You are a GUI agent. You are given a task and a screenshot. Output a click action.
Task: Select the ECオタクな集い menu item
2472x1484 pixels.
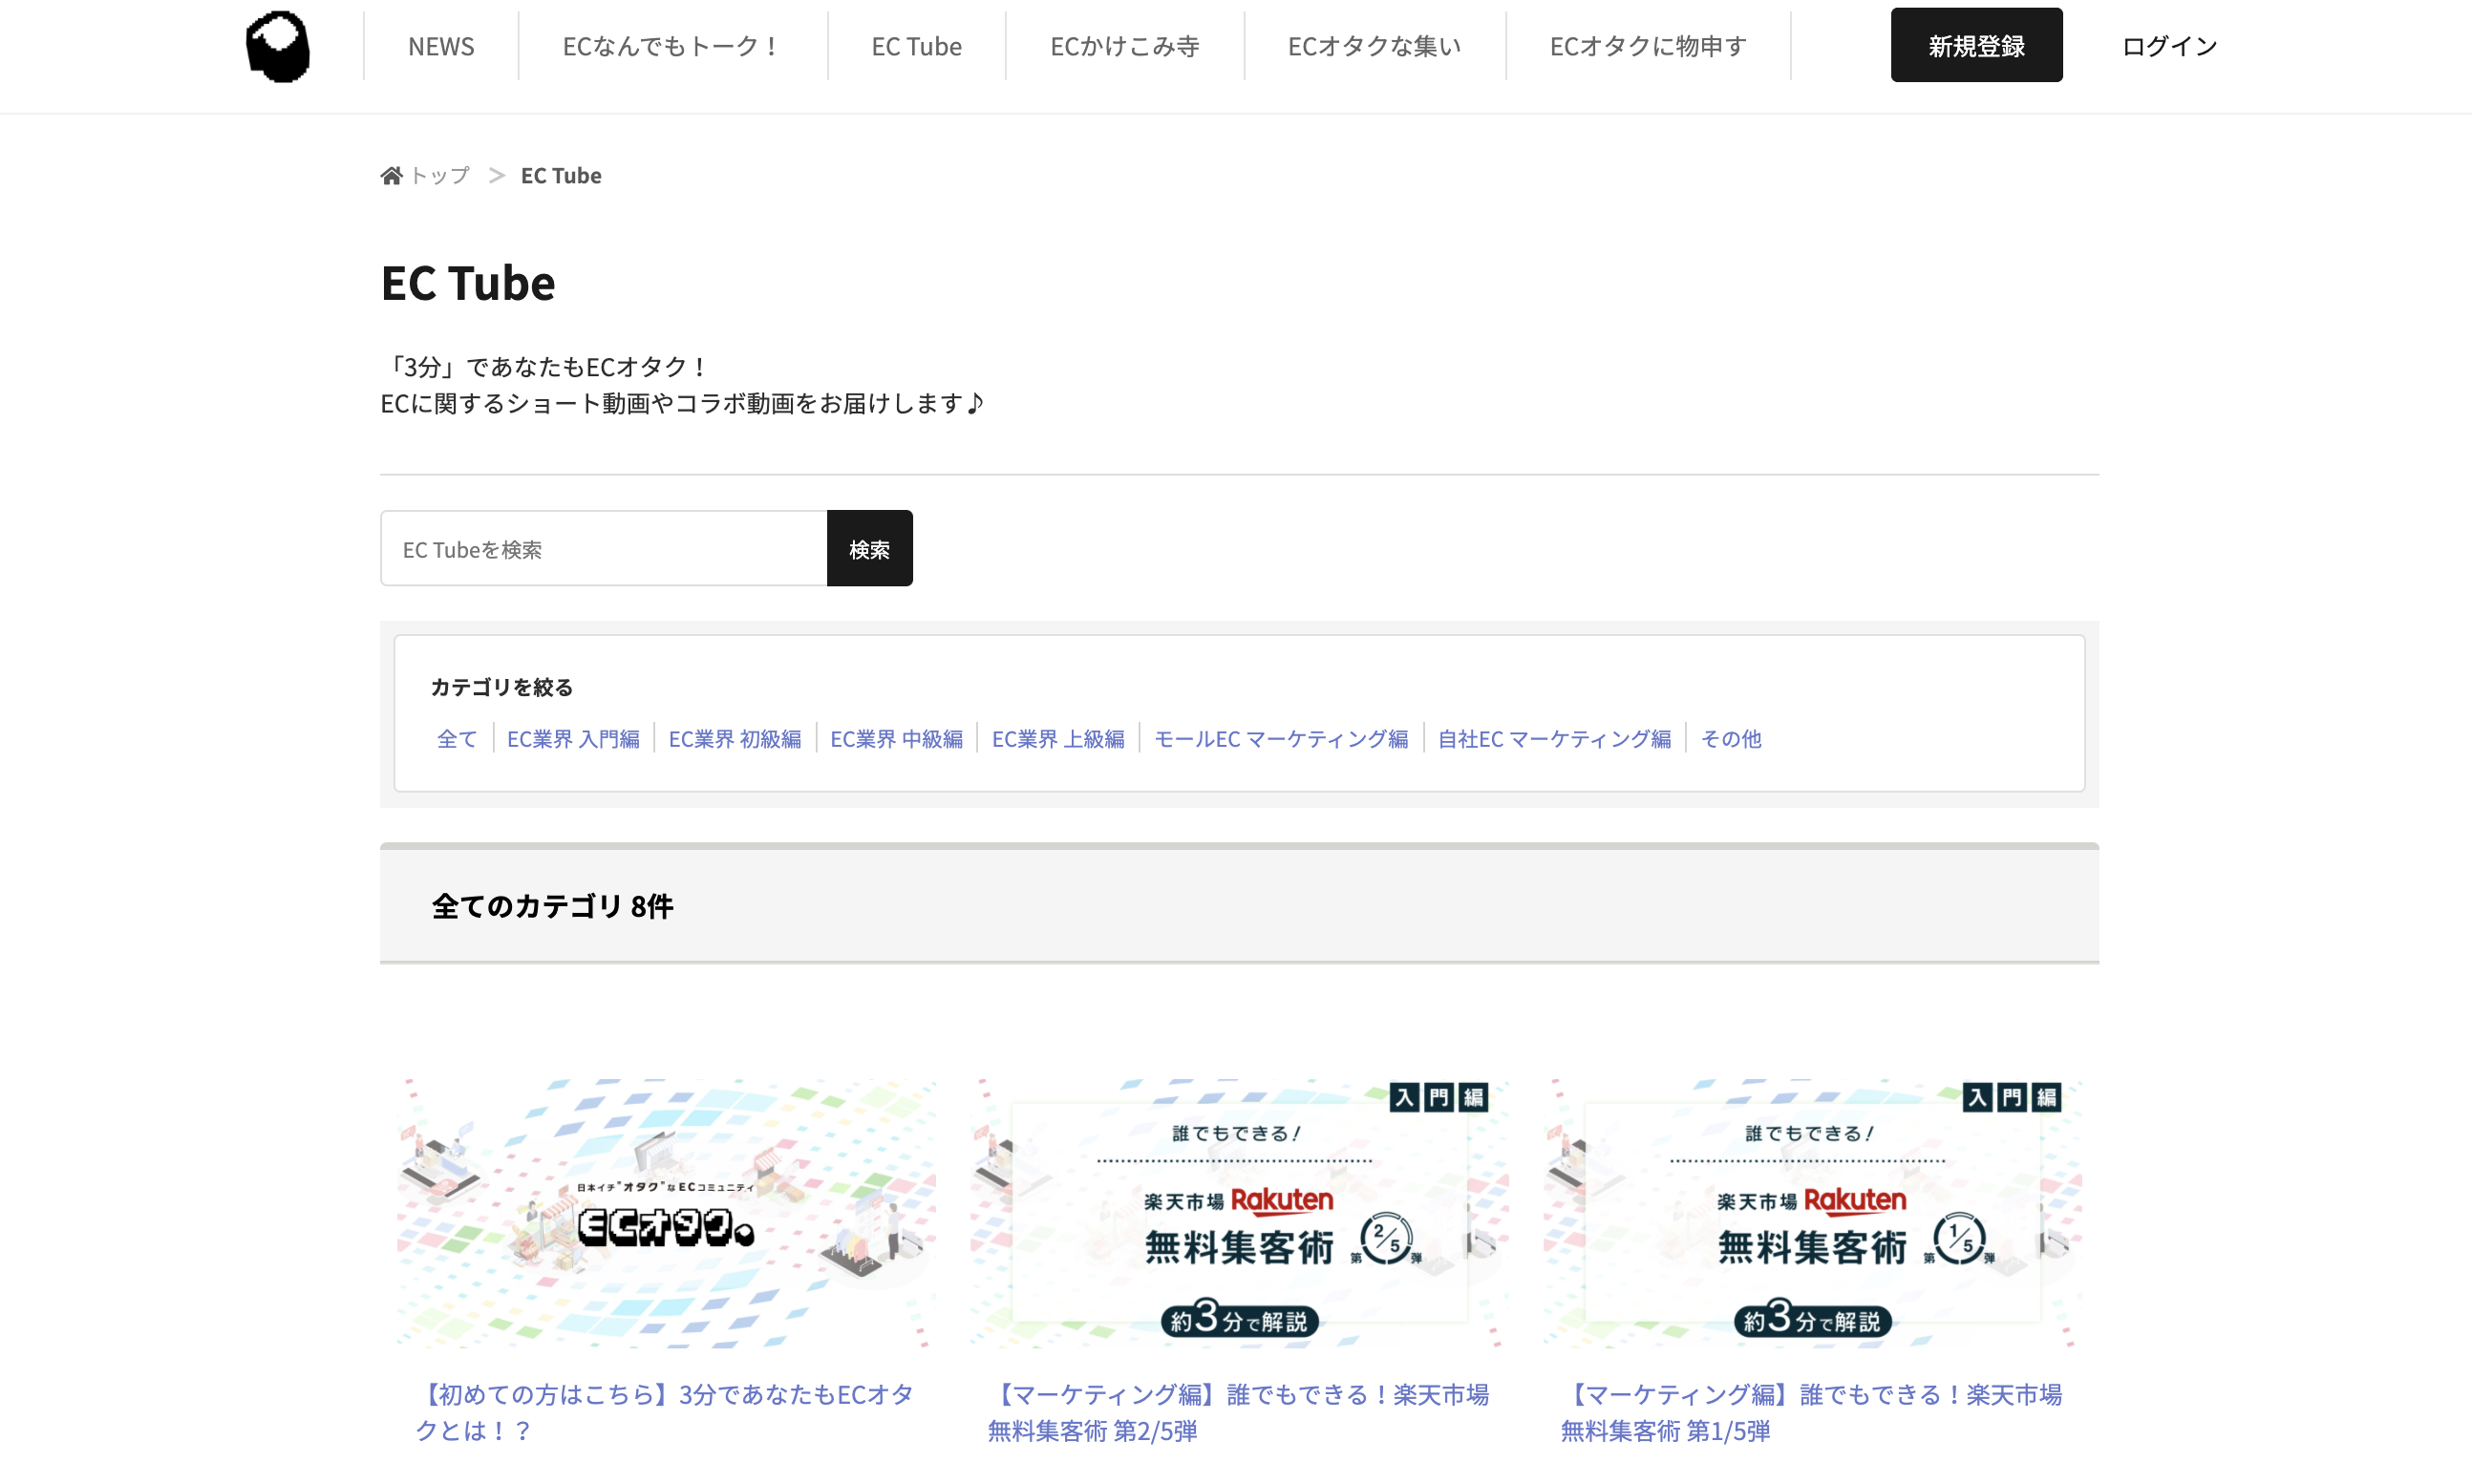(x=1374, y=46)
